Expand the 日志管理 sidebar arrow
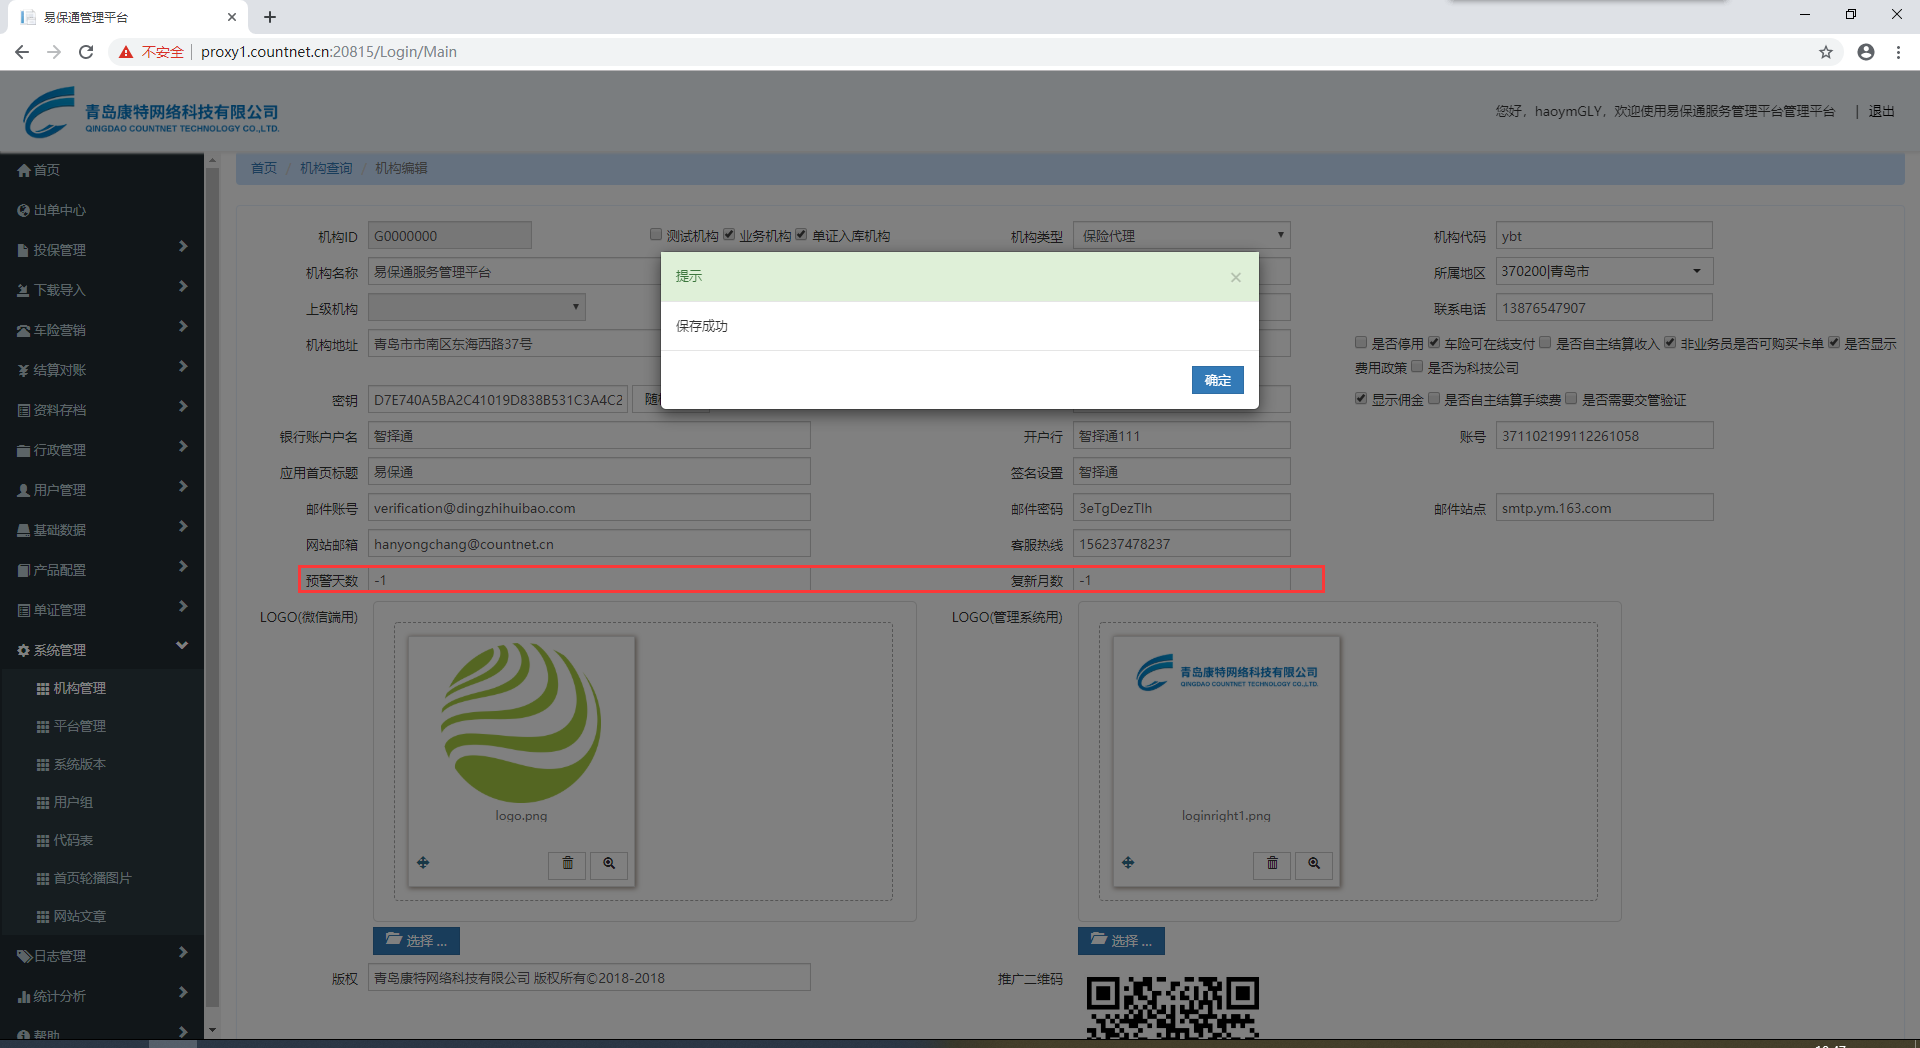1920x1048 pixels. [183, 953]
